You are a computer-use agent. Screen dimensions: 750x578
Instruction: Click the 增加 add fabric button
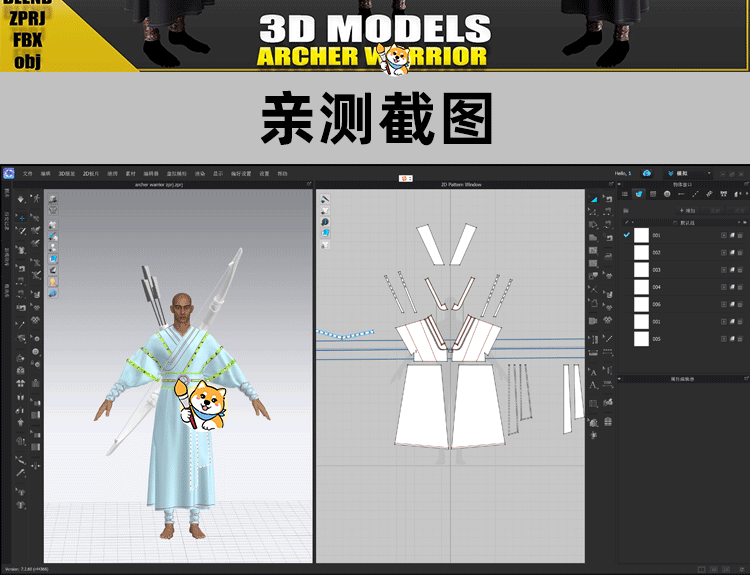[688, 211]
